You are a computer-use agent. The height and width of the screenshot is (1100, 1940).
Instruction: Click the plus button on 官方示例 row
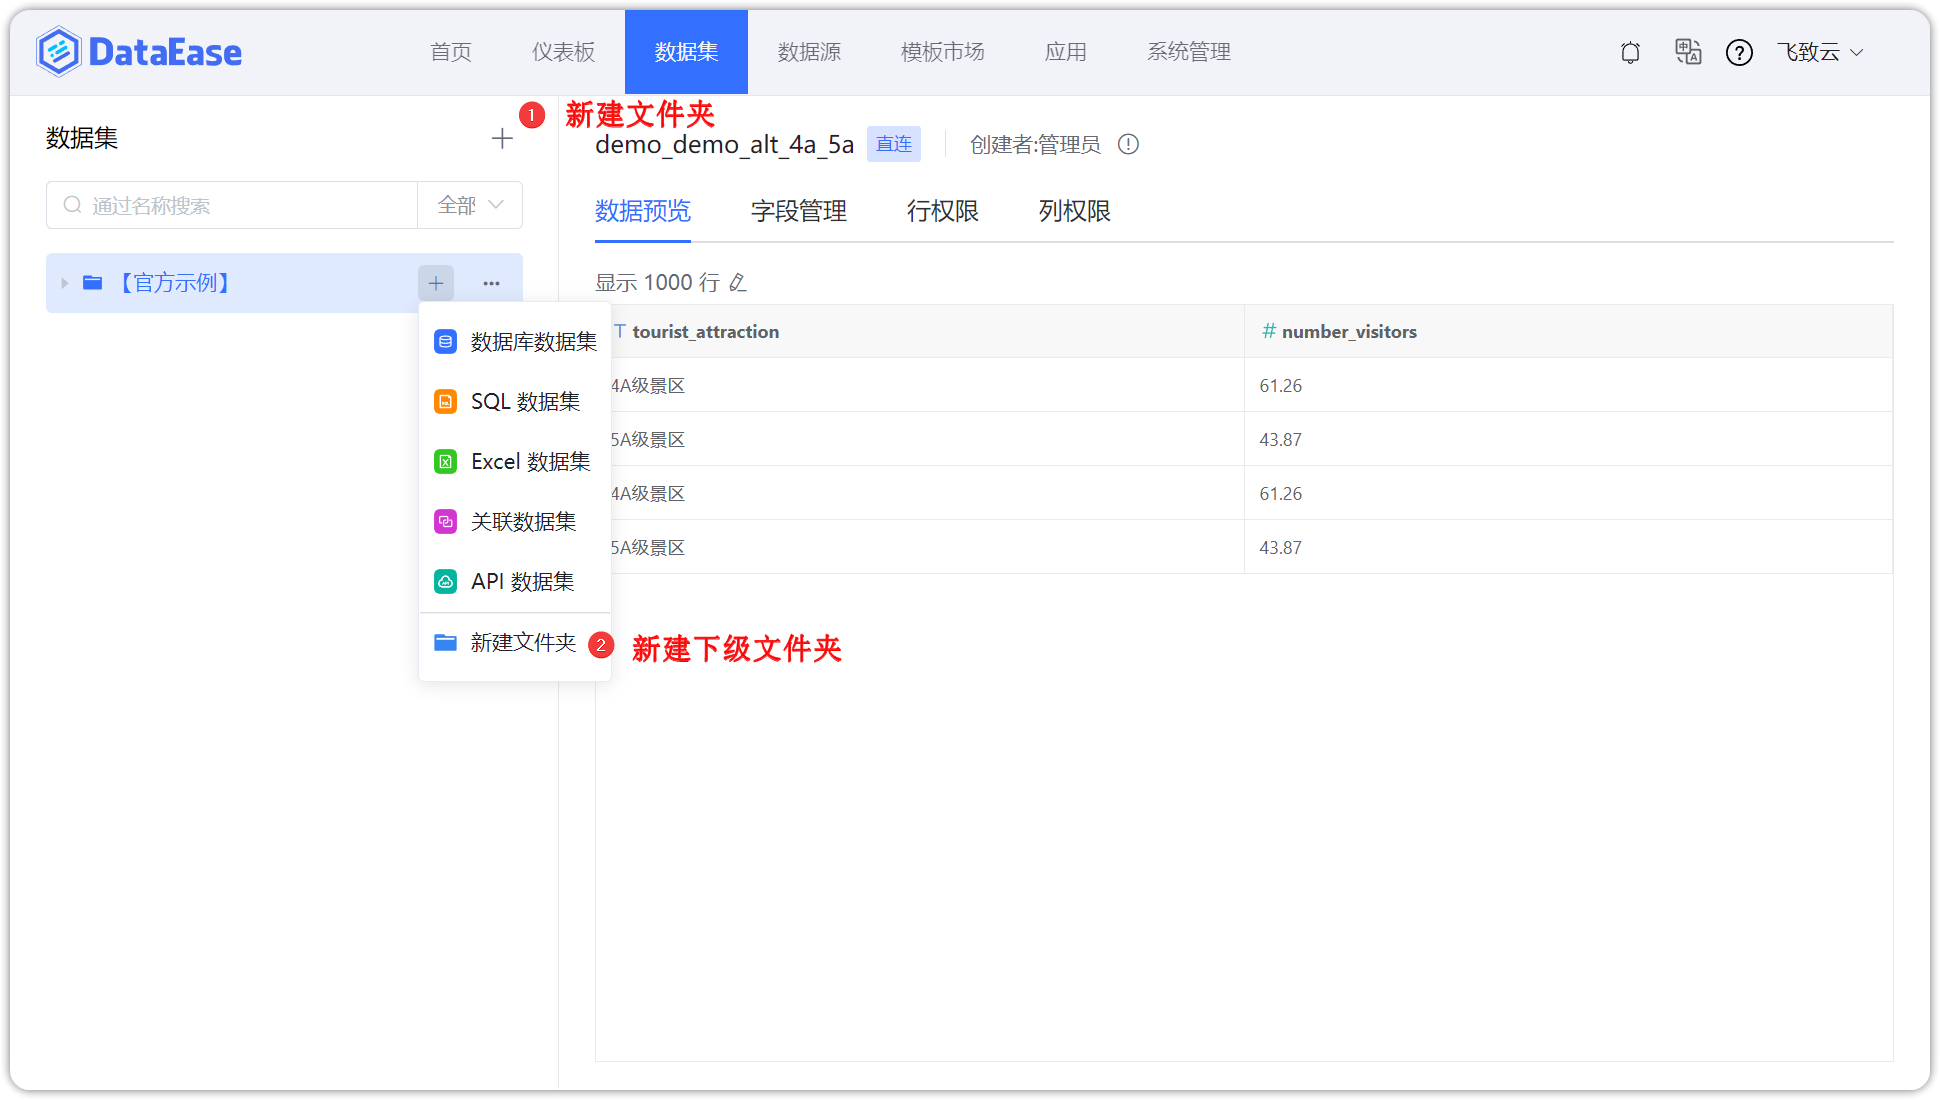tap(436, 283)
